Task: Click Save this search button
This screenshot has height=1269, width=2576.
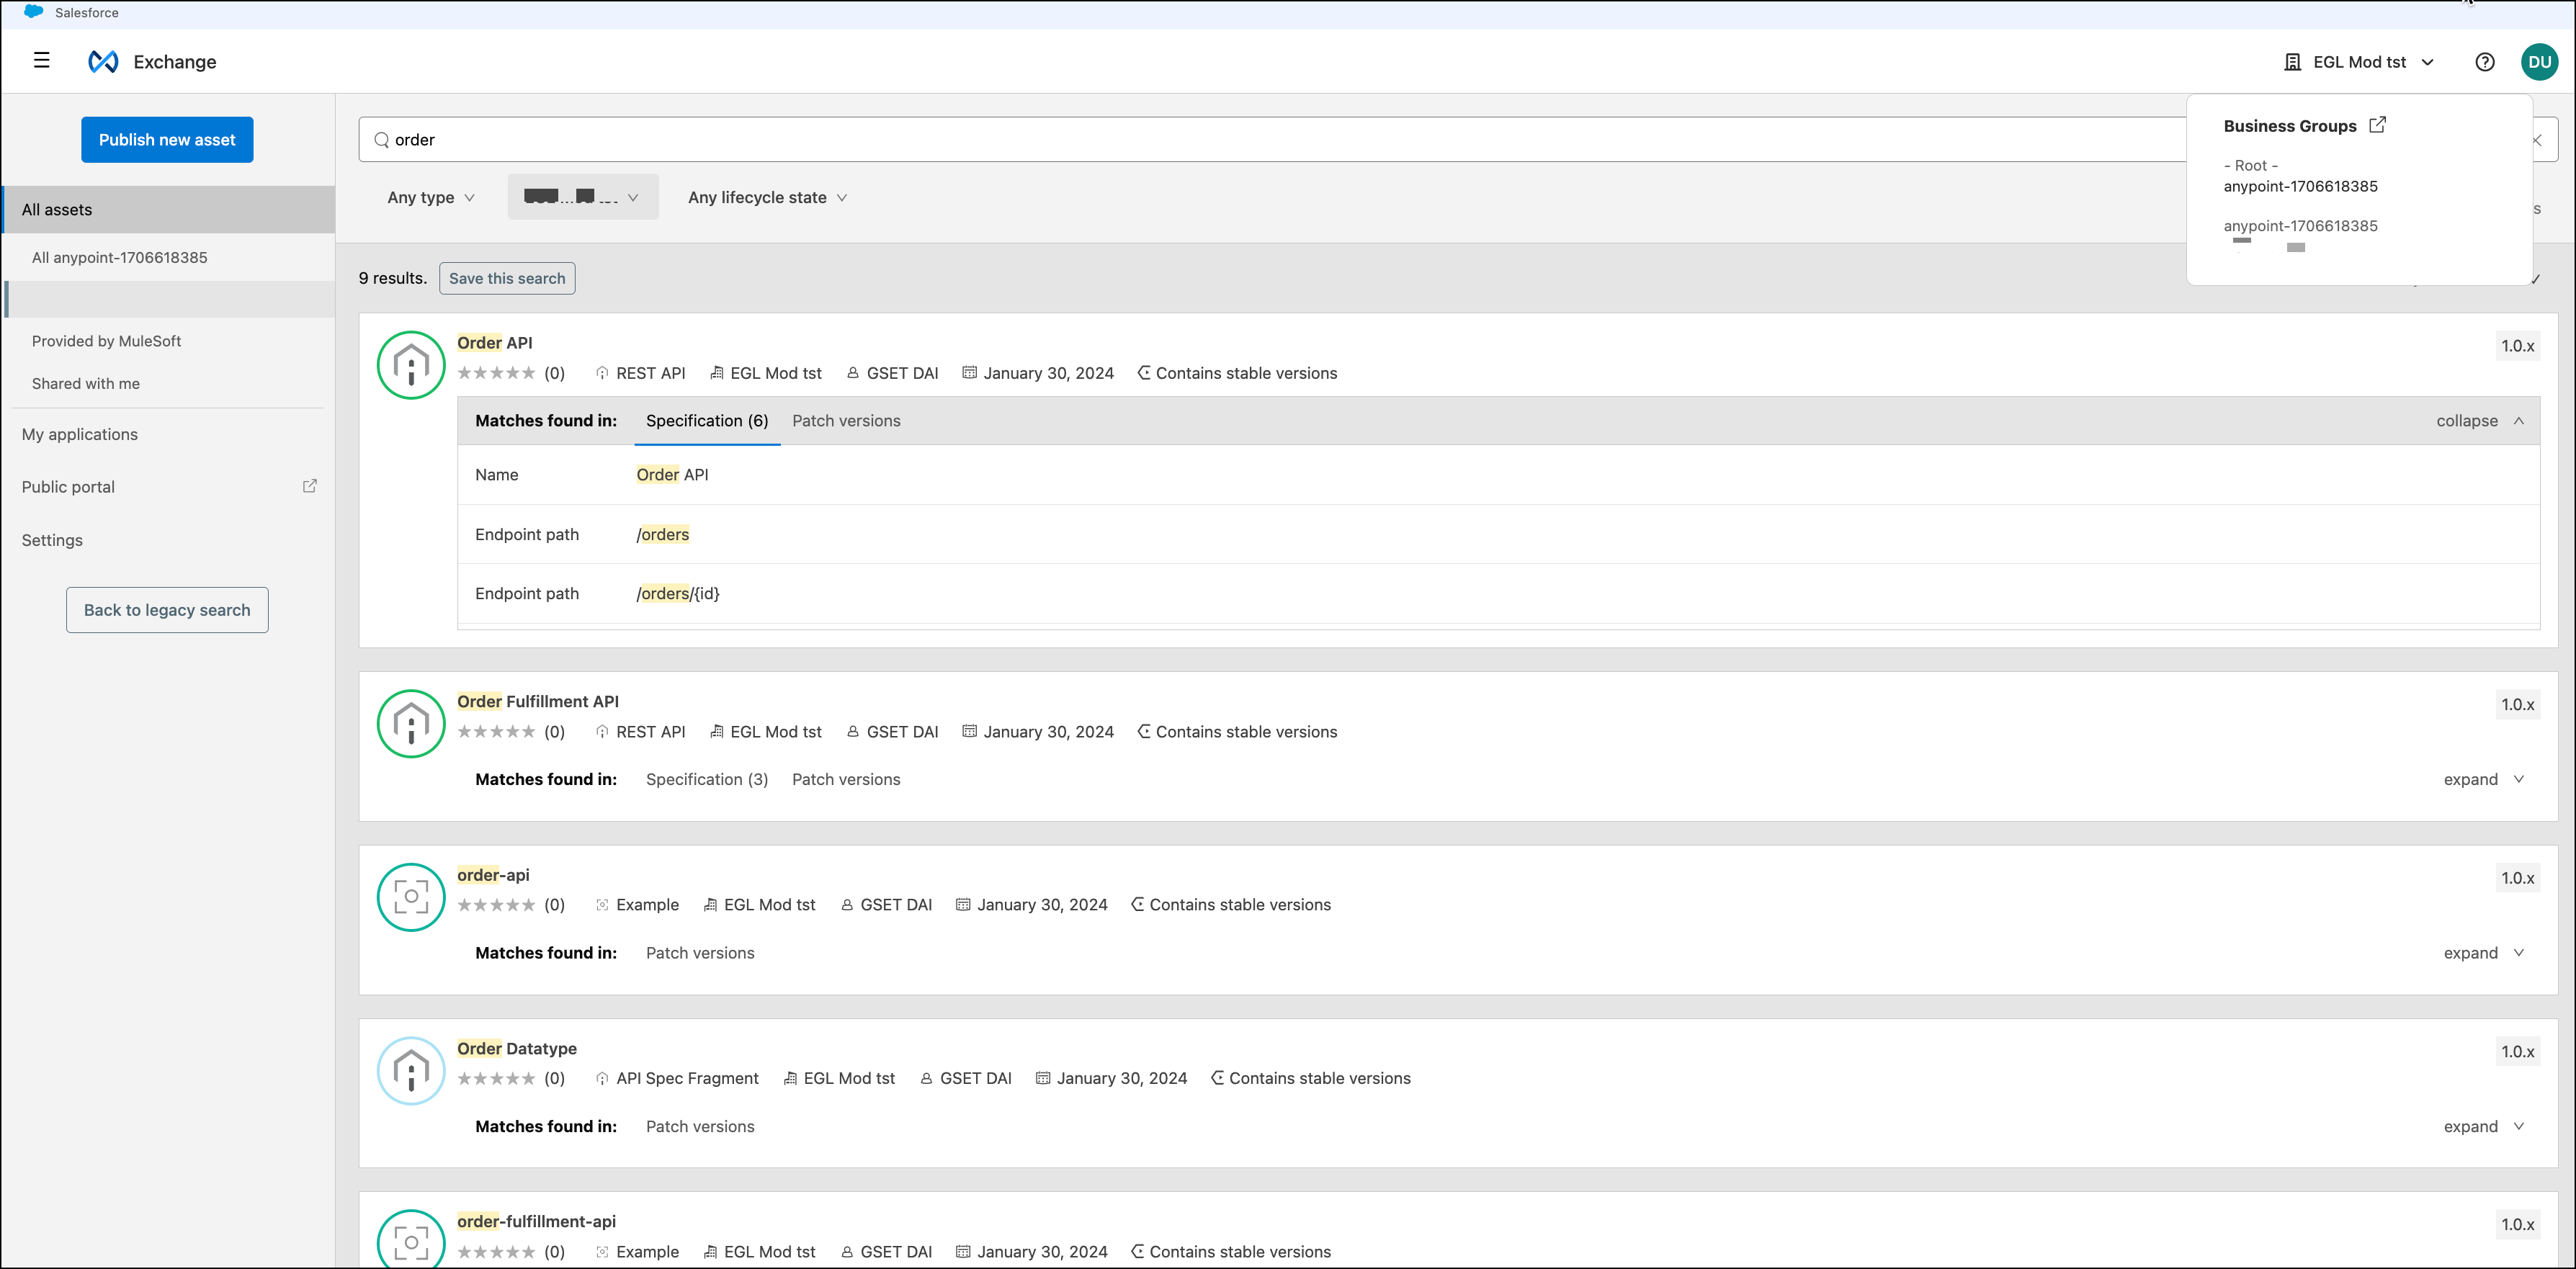Action: tap(507, 278)
